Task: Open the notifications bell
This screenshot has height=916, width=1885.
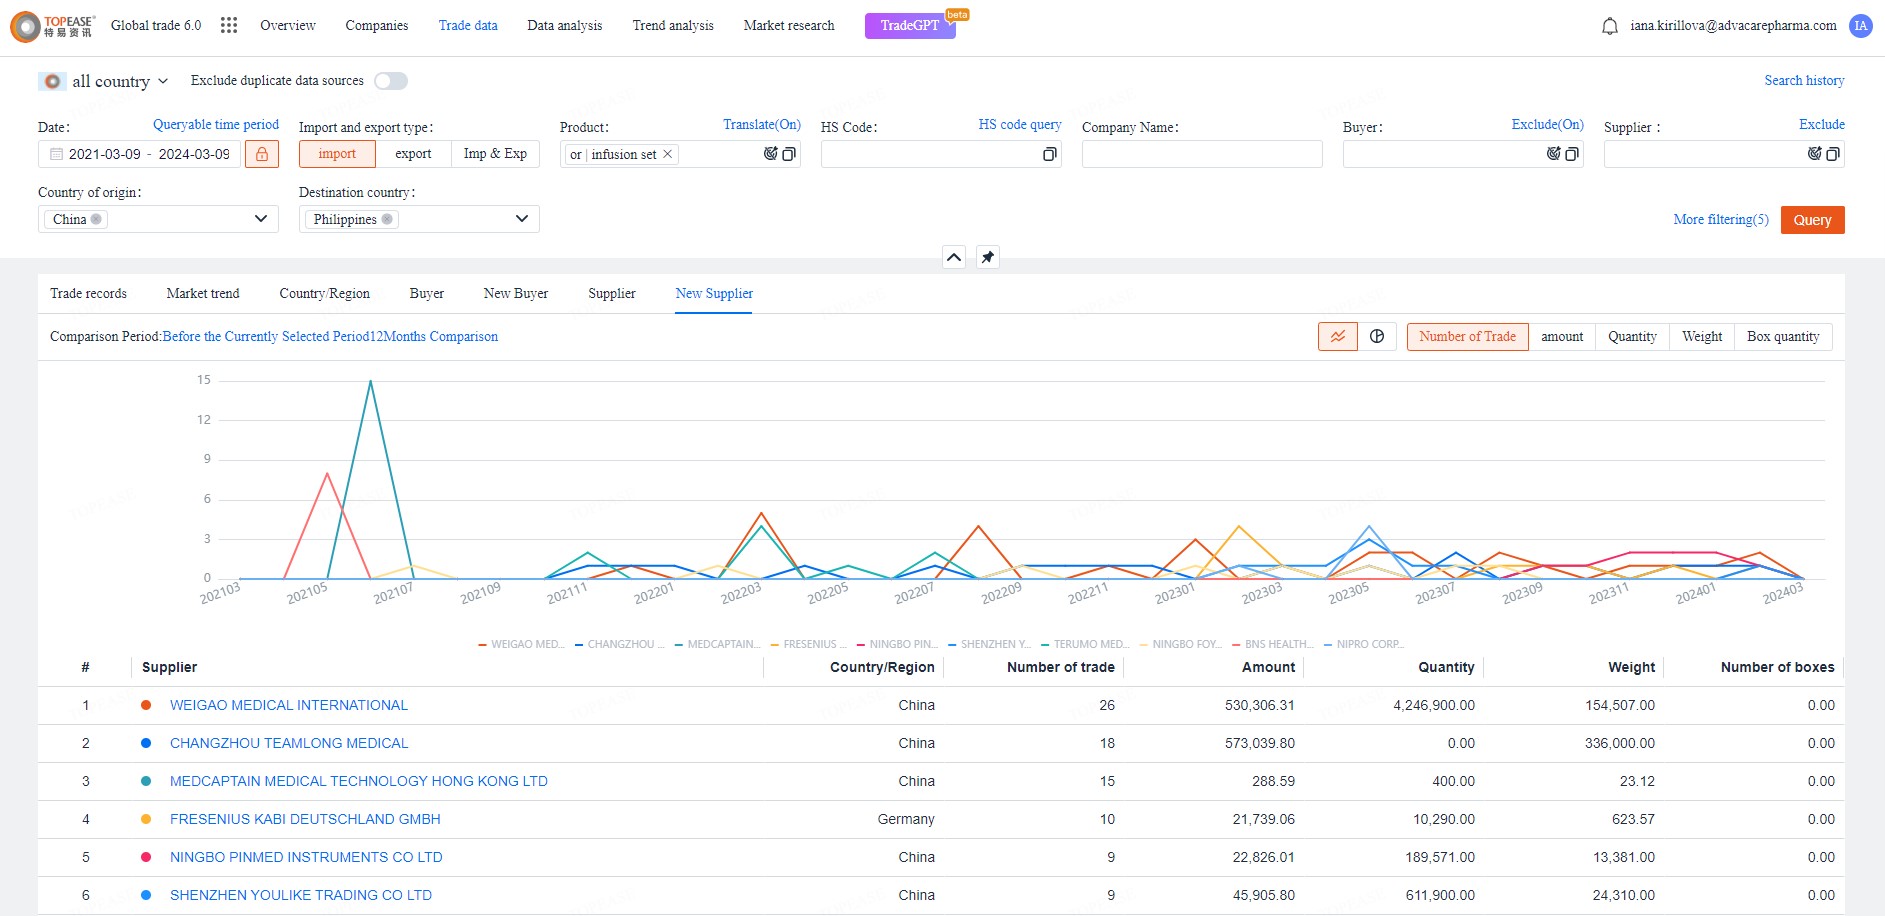Action: [x=1610, y=26]
